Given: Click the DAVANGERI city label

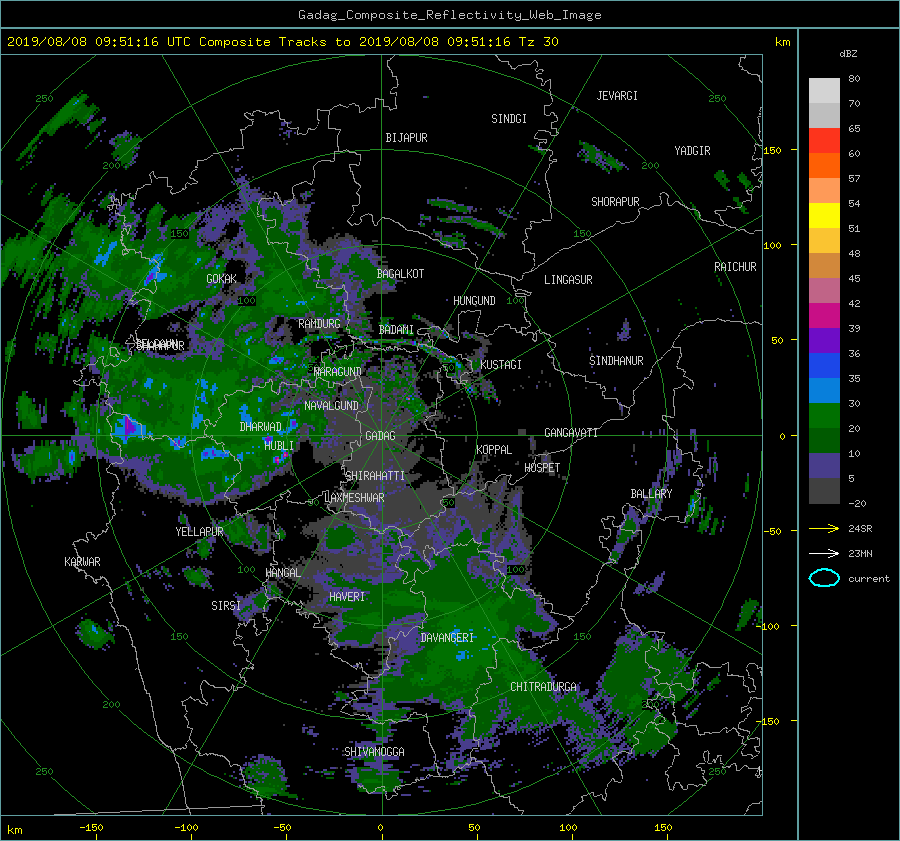Looking at the screenshot, I should [447, 638].
